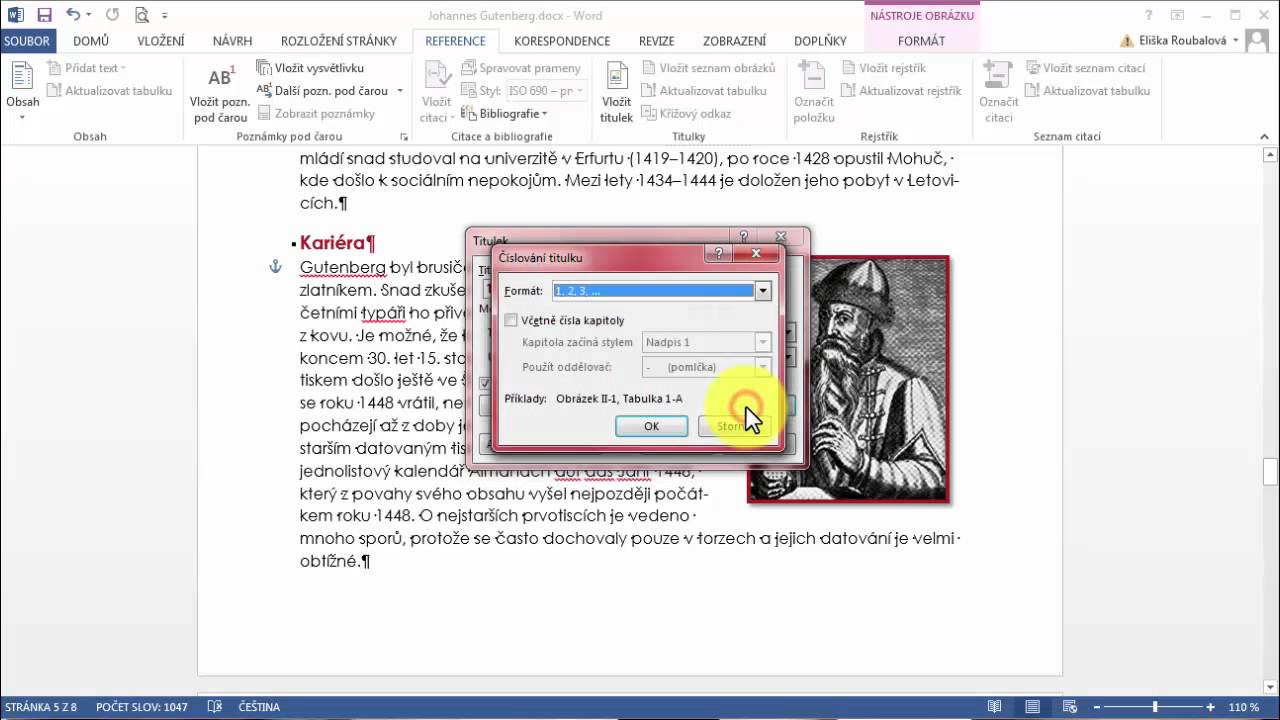This screenshot has width=1280, height=720.
Task: Click Křížový odkaz cross-reference
Action: (686, 114)
